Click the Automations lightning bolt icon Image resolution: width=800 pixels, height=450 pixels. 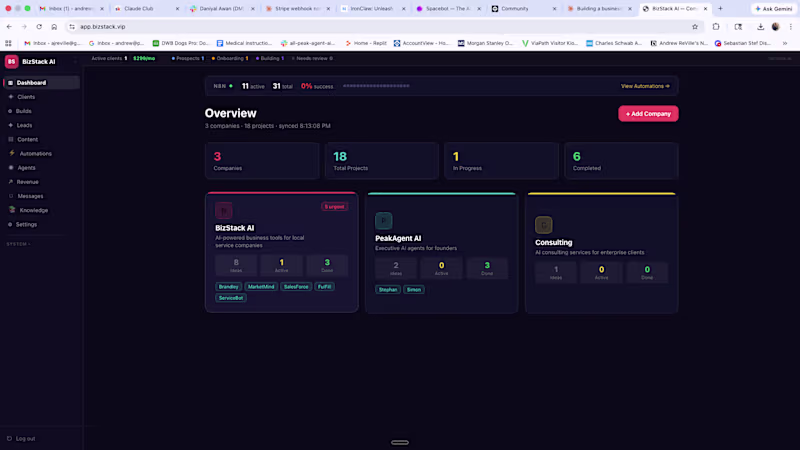12,153
